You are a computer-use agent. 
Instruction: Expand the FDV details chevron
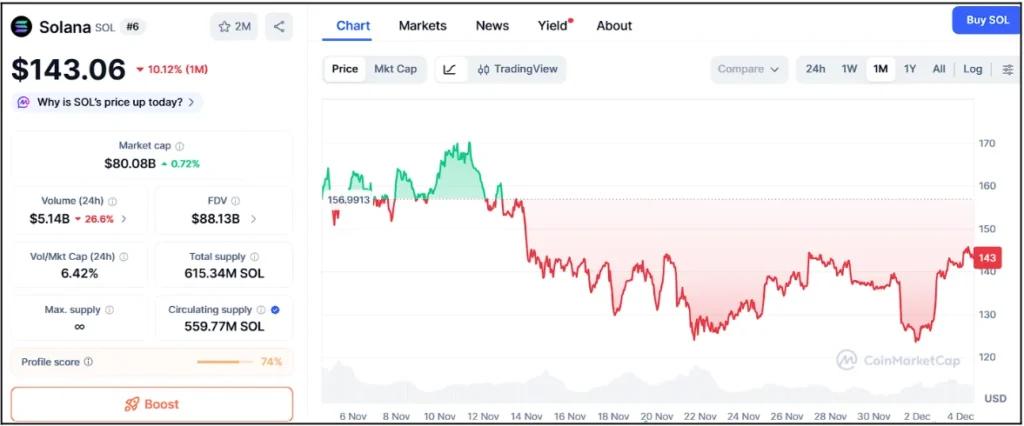click(253, 219)
